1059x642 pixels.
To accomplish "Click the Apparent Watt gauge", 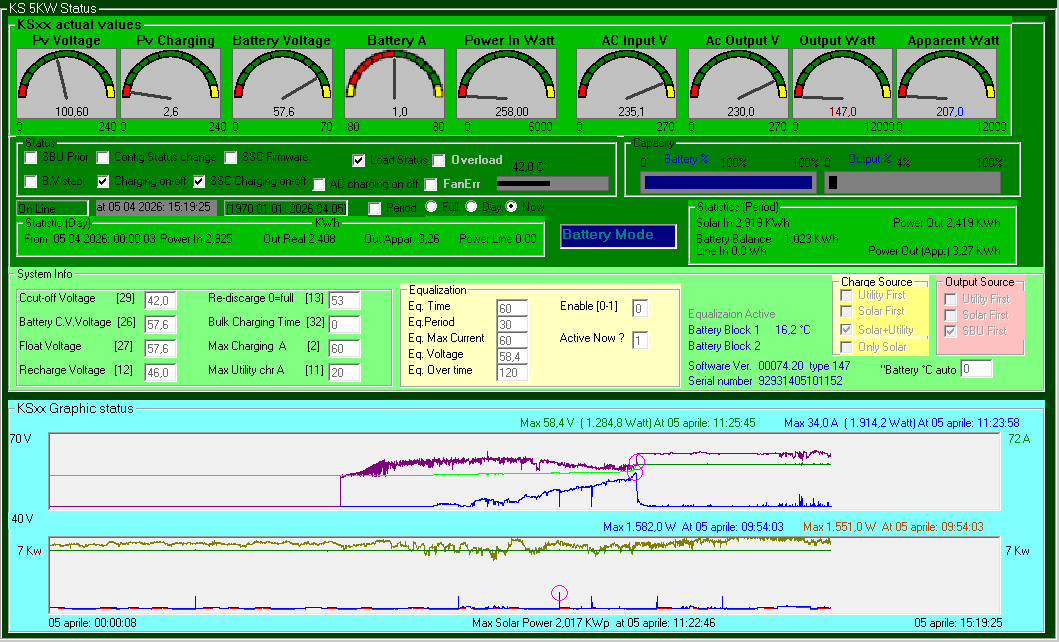I will pyautogui.click(x=946, y=85).
